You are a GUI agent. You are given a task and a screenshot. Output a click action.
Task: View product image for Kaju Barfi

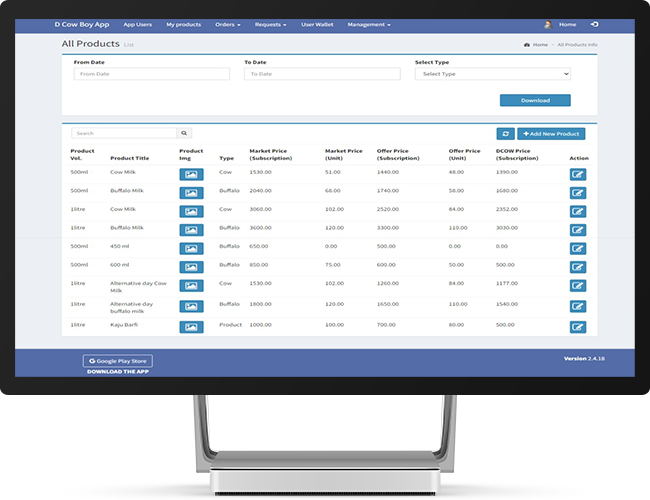pos(191,327)
